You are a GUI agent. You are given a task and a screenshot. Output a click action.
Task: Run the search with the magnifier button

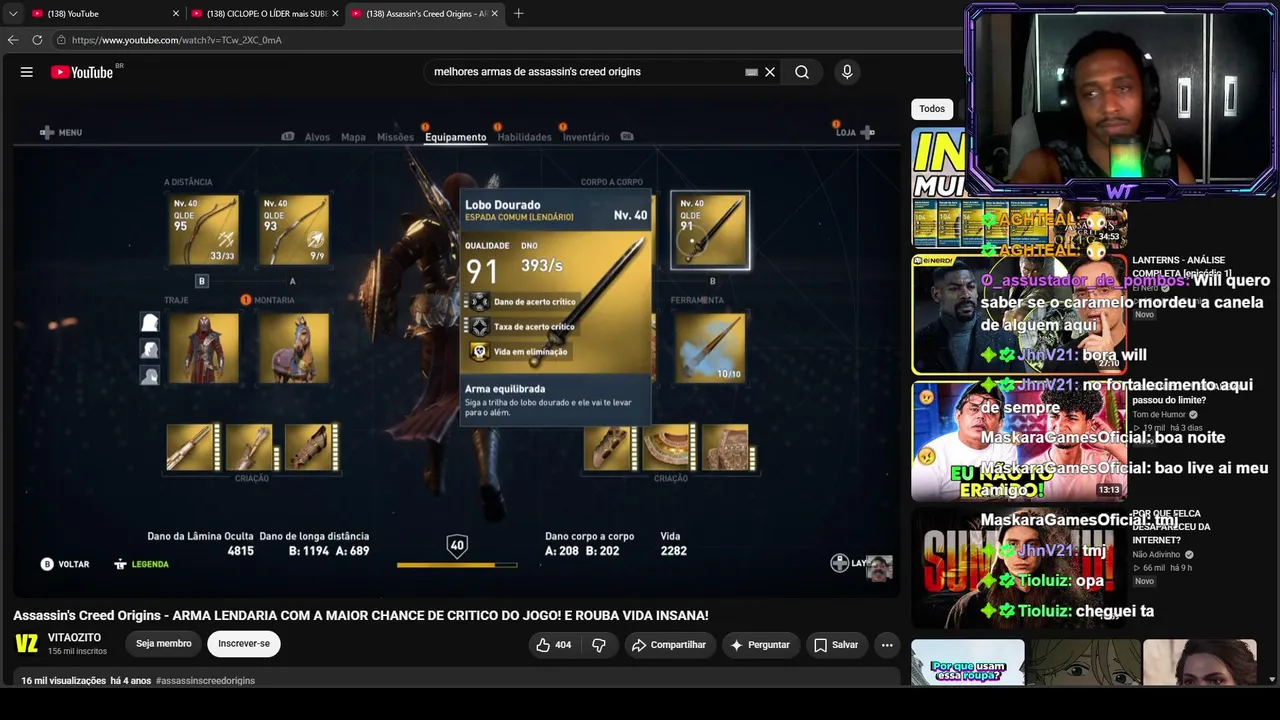[x=802, y=72]
